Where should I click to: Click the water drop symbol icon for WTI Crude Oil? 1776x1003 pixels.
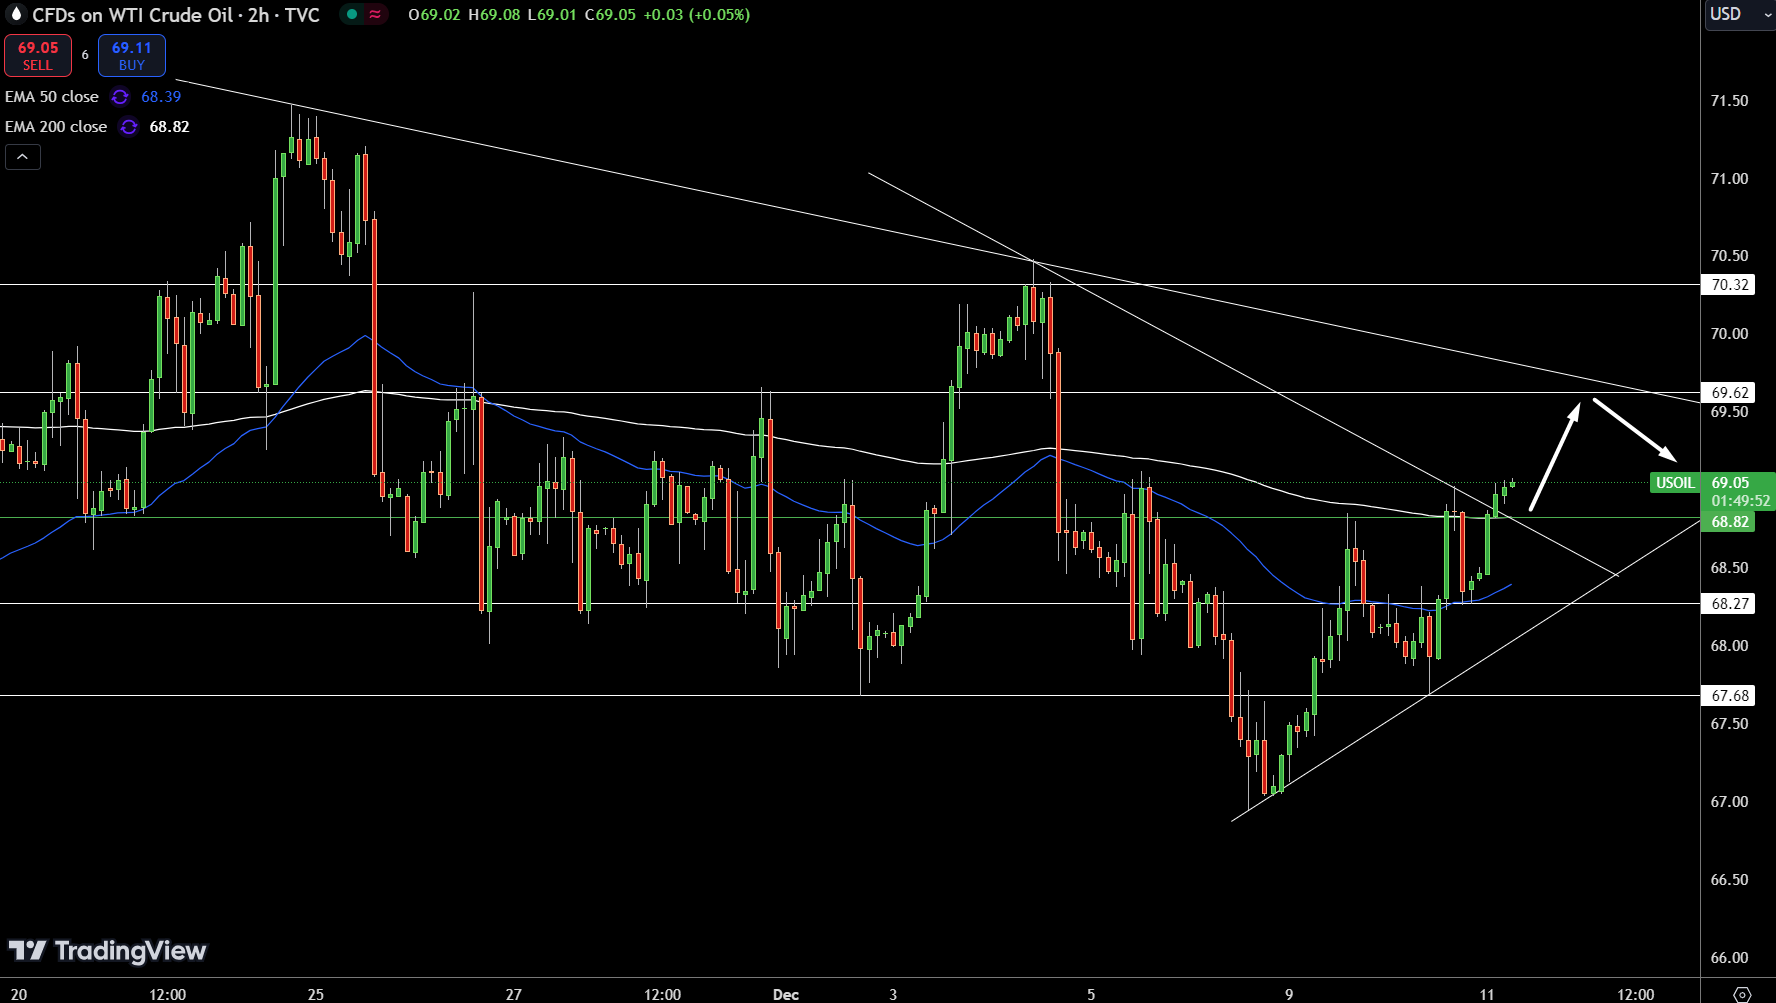click(15, 14)
